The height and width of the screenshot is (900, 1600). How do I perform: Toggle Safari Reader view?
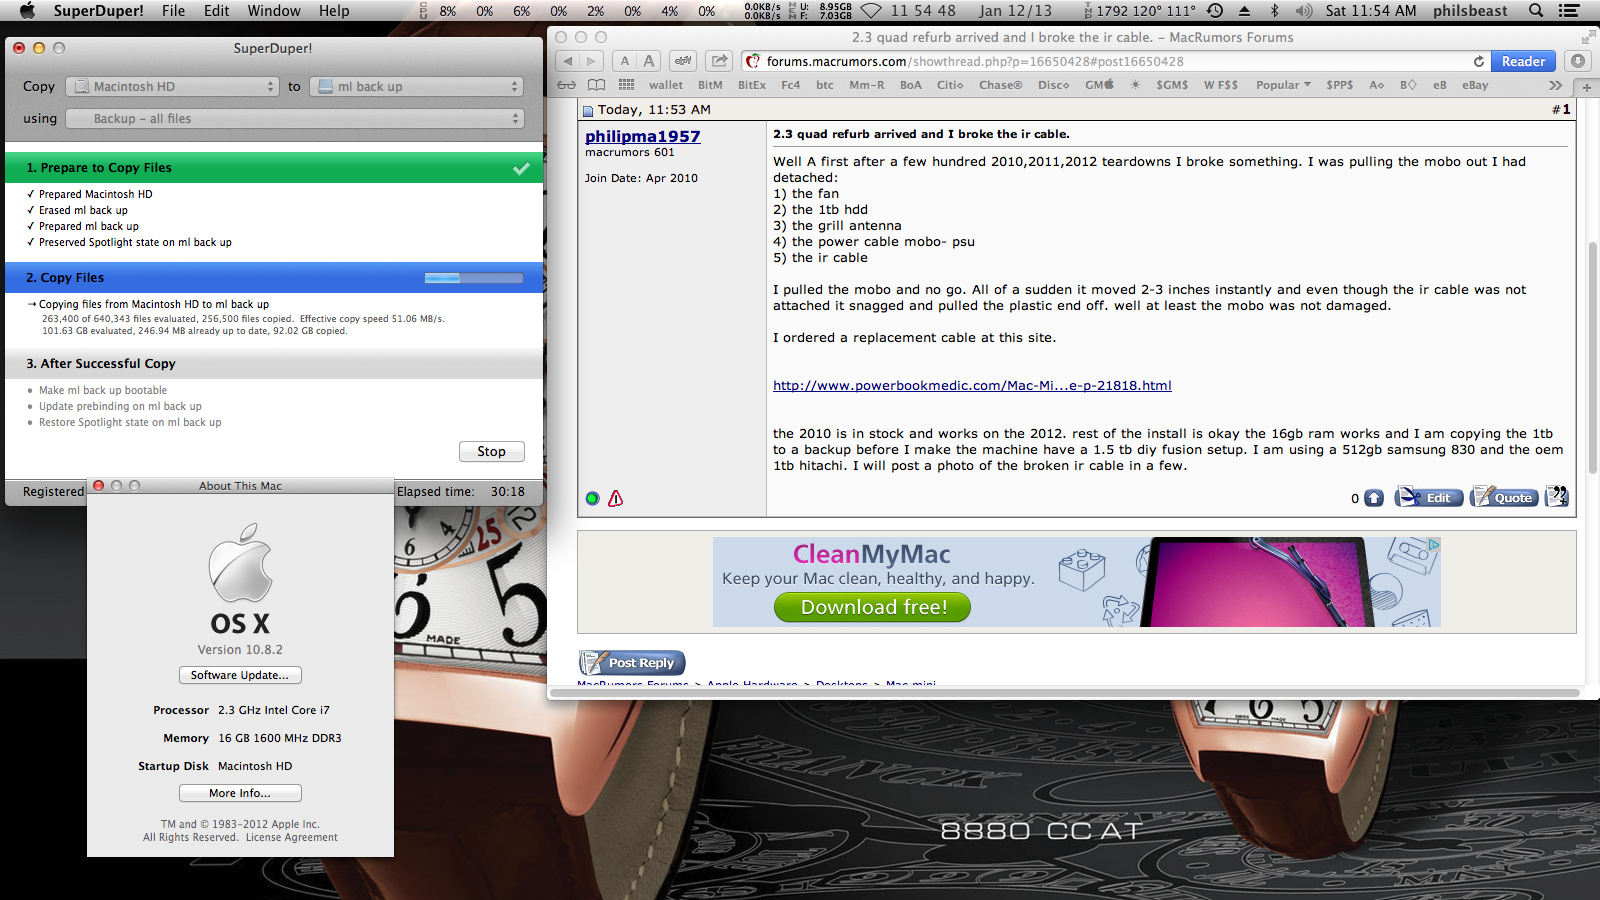coord(1523,61)
